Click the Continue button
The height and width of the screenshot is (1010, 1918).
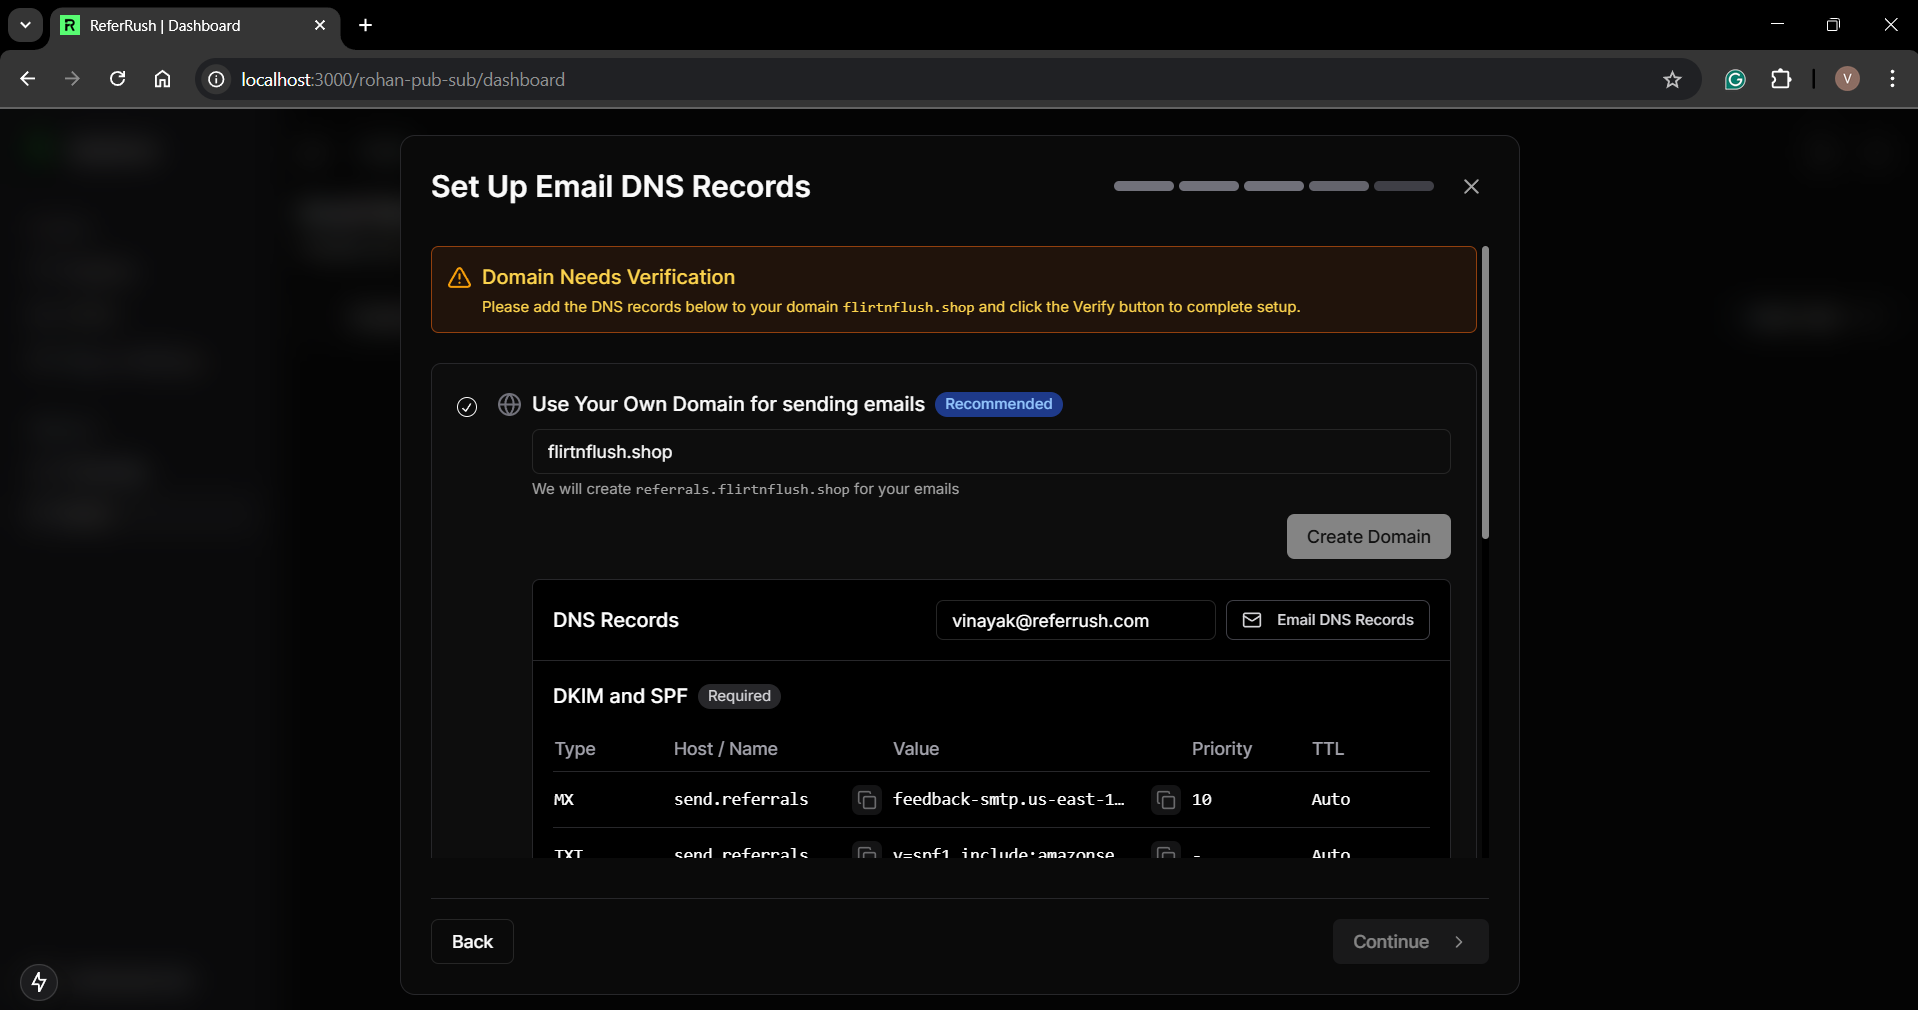(1410, 942)
